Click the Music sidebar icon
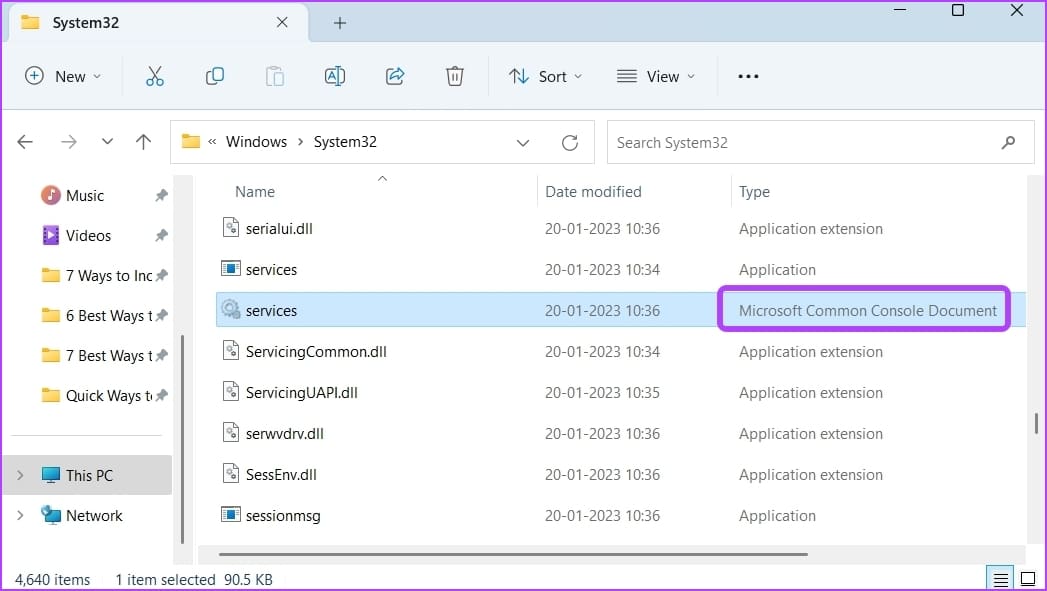1047x591 pixels. 51,195
